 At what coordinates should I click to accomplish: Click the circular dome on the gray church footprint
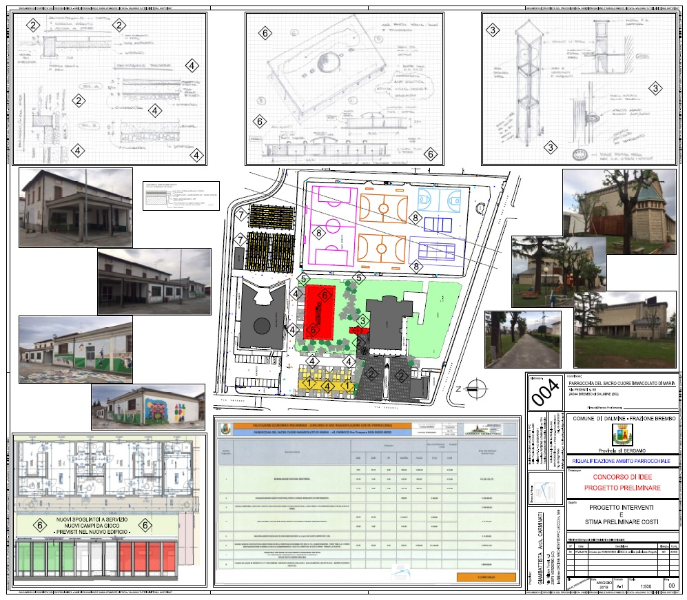tap(262, 326)
